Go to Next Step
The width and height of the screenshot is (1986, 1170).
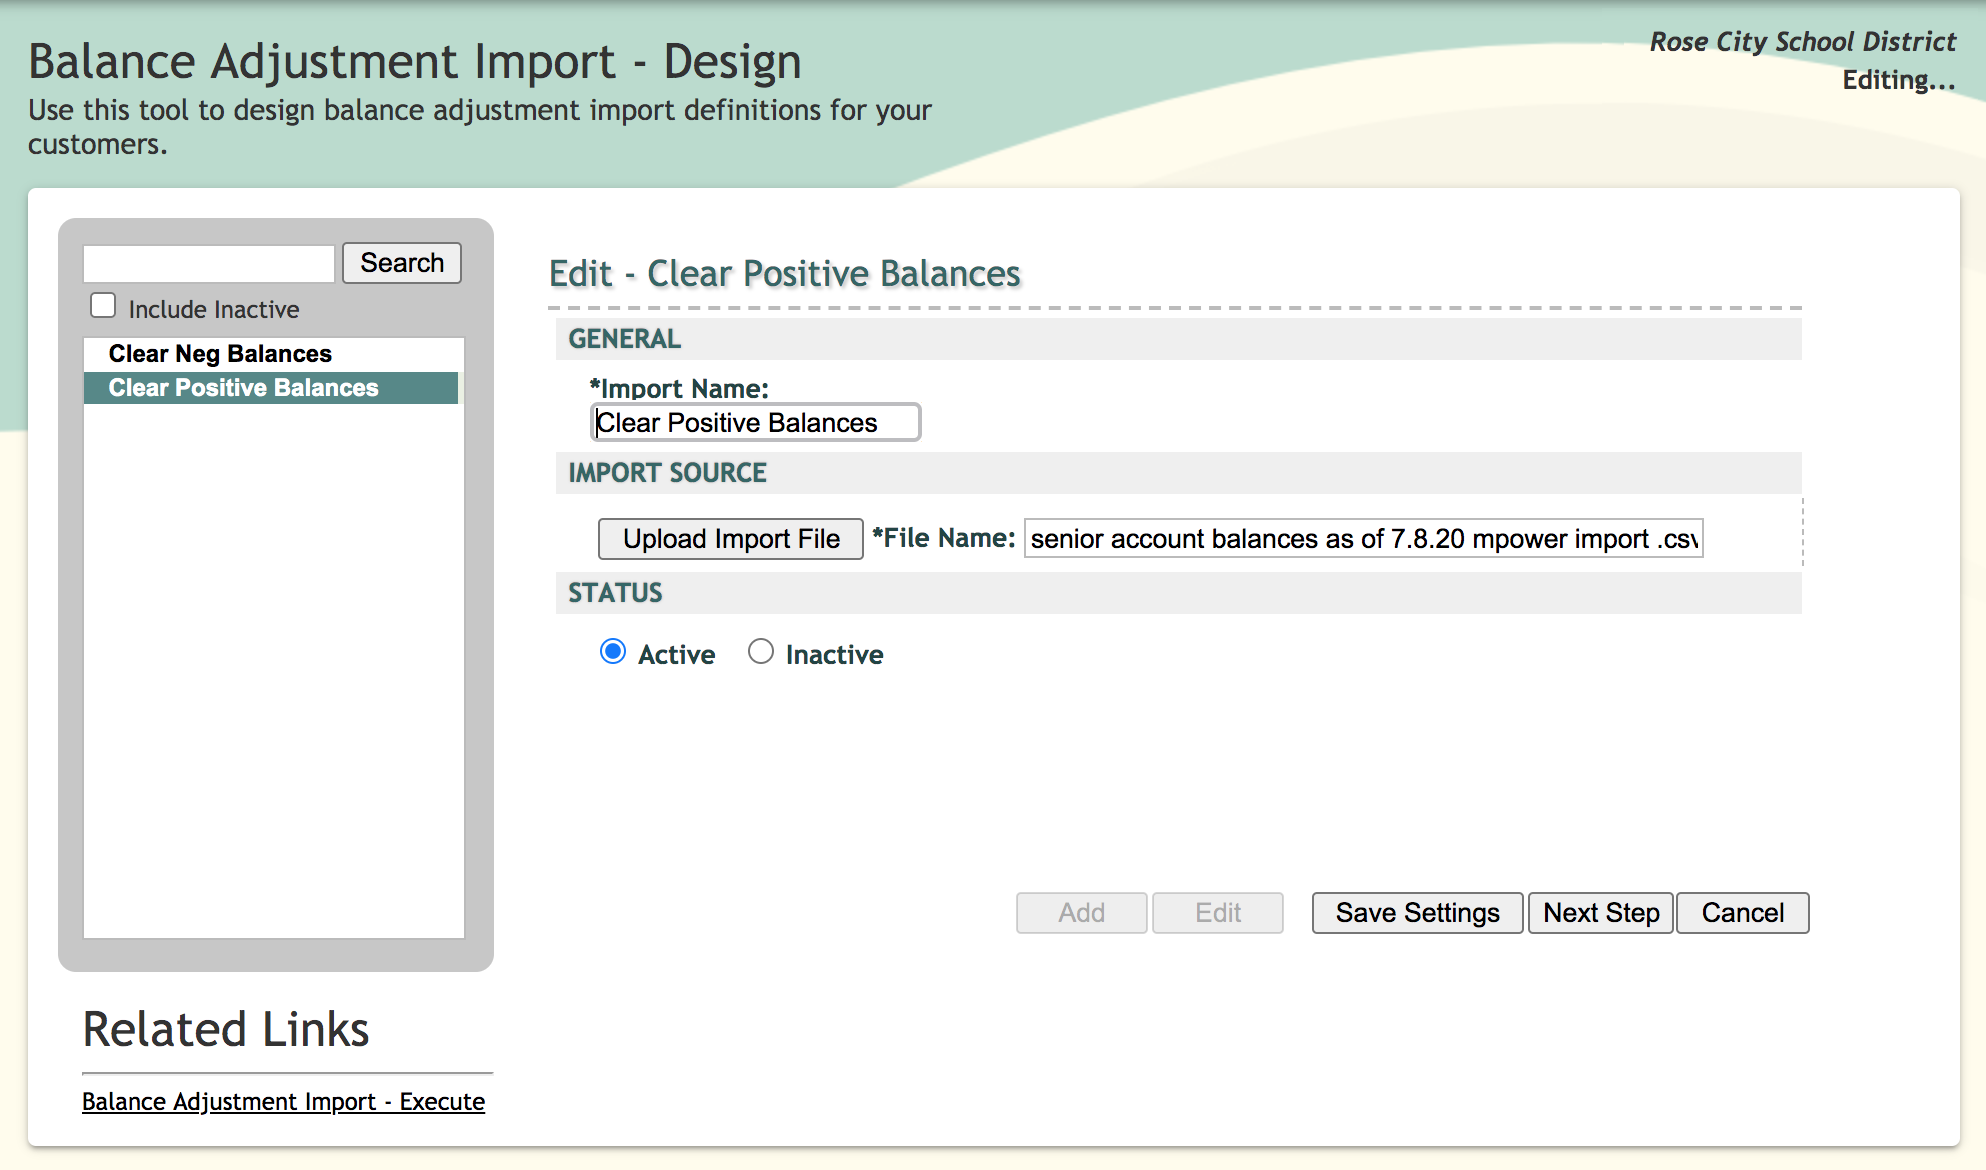coord(1600,913)
